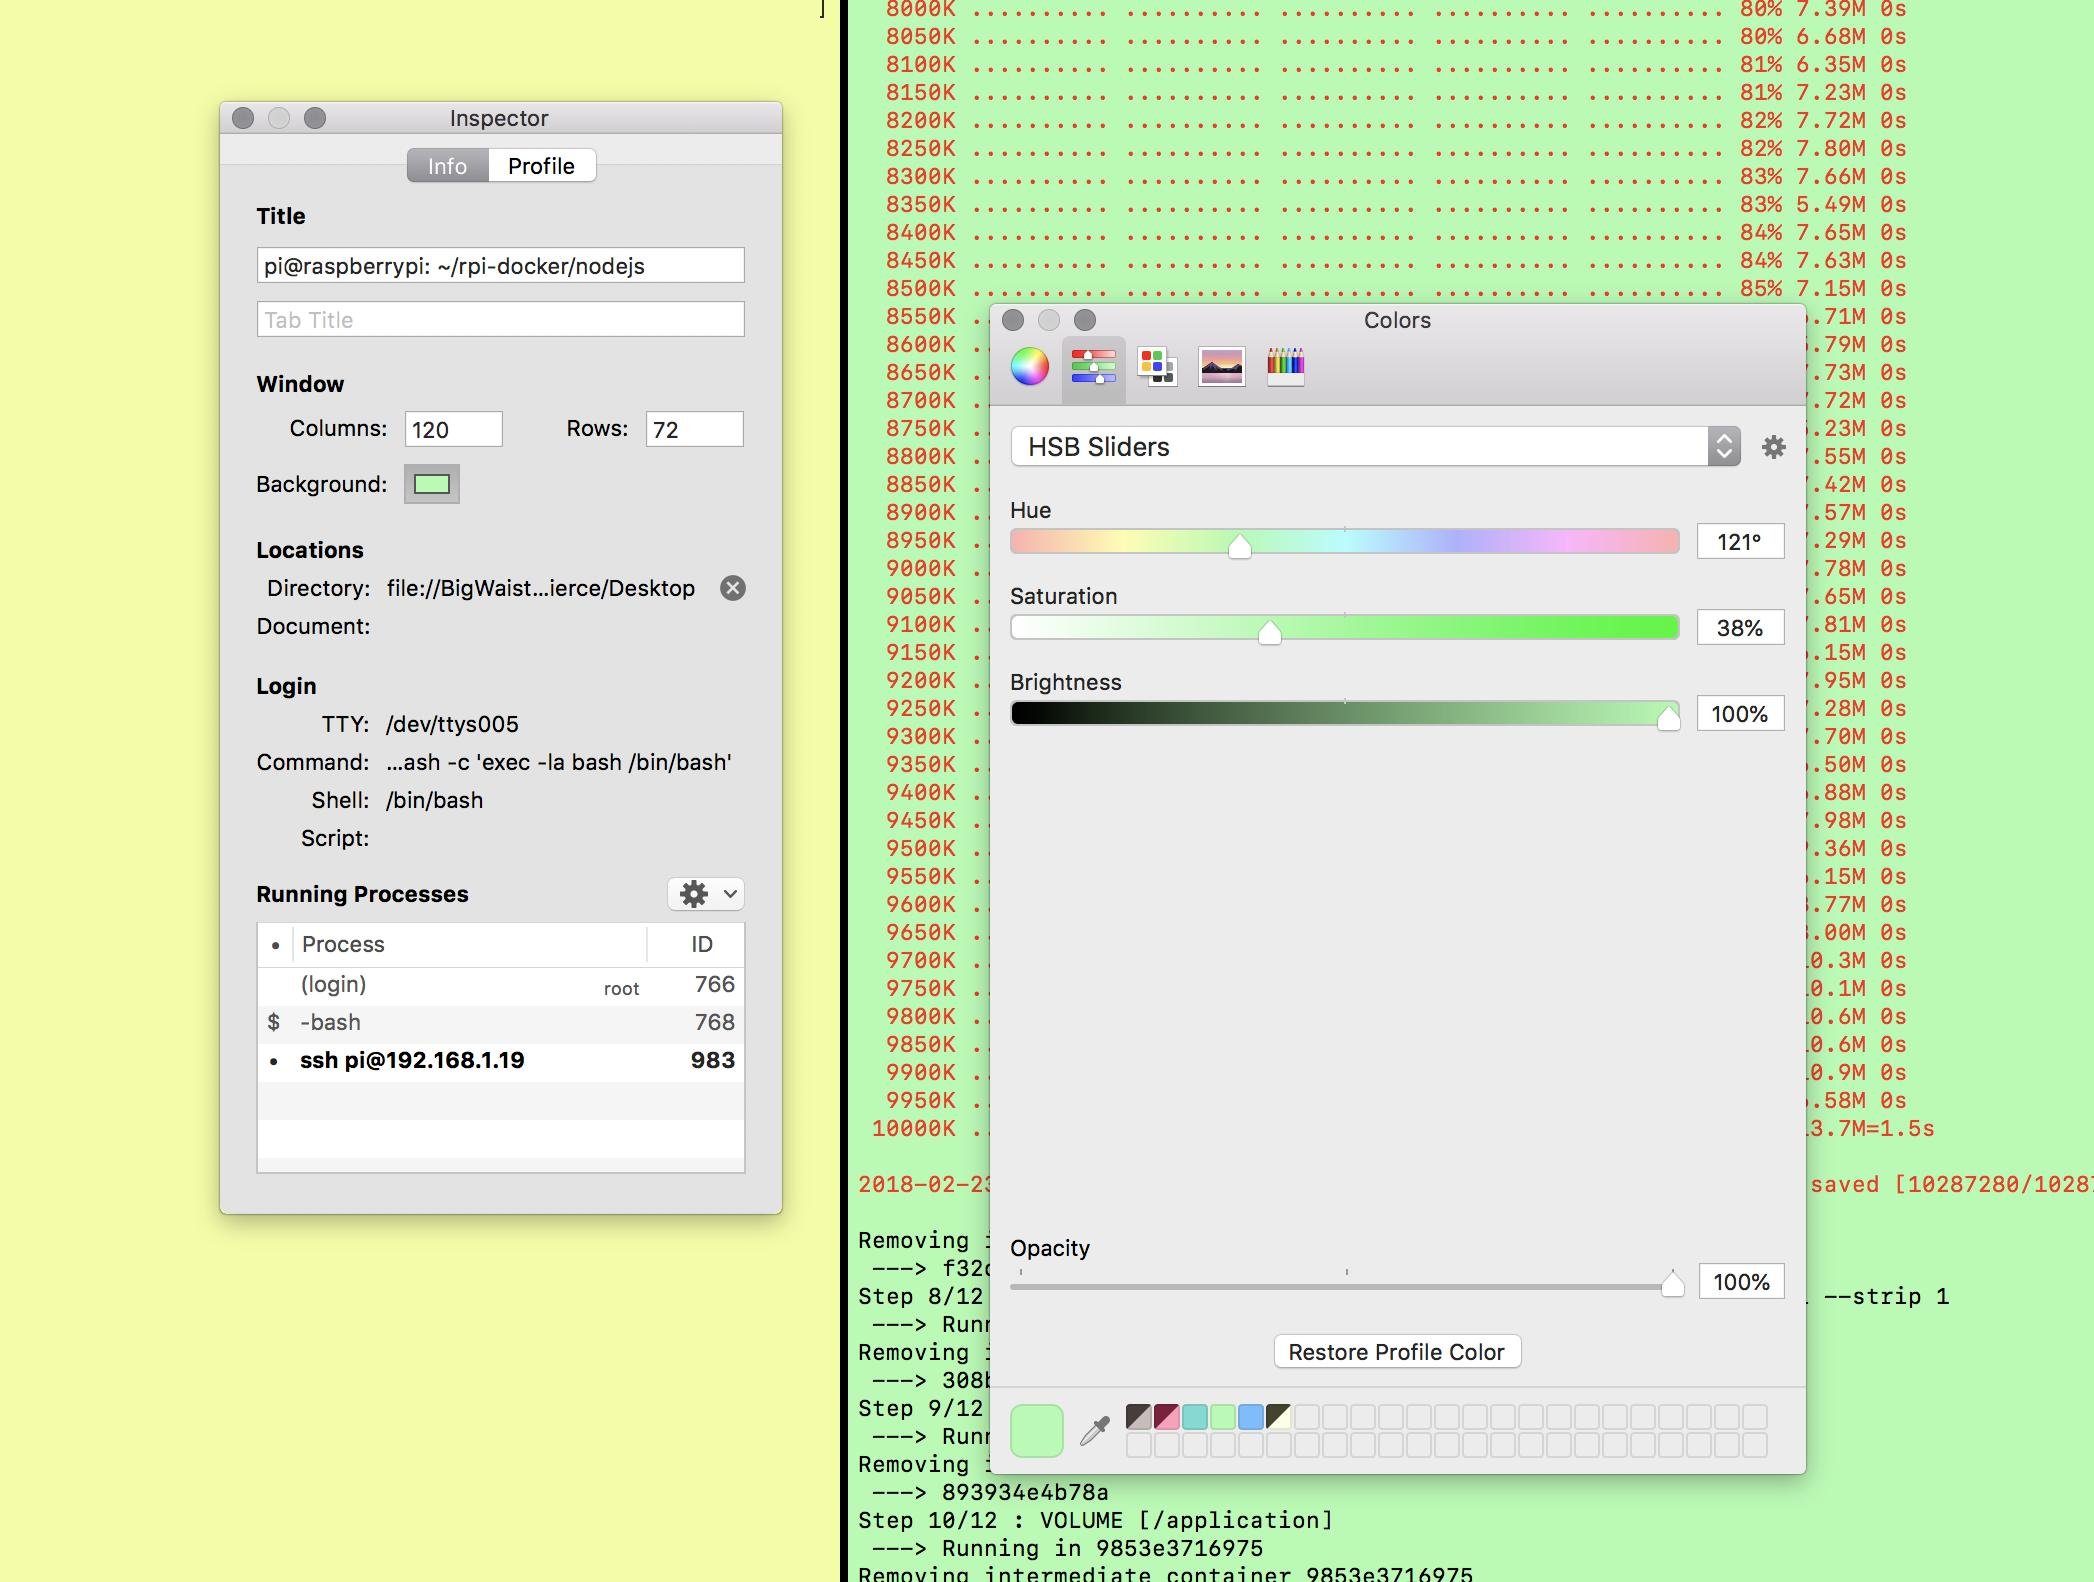
Task: Select the image spectrum icon in Colors
Action: (1220, 367)
